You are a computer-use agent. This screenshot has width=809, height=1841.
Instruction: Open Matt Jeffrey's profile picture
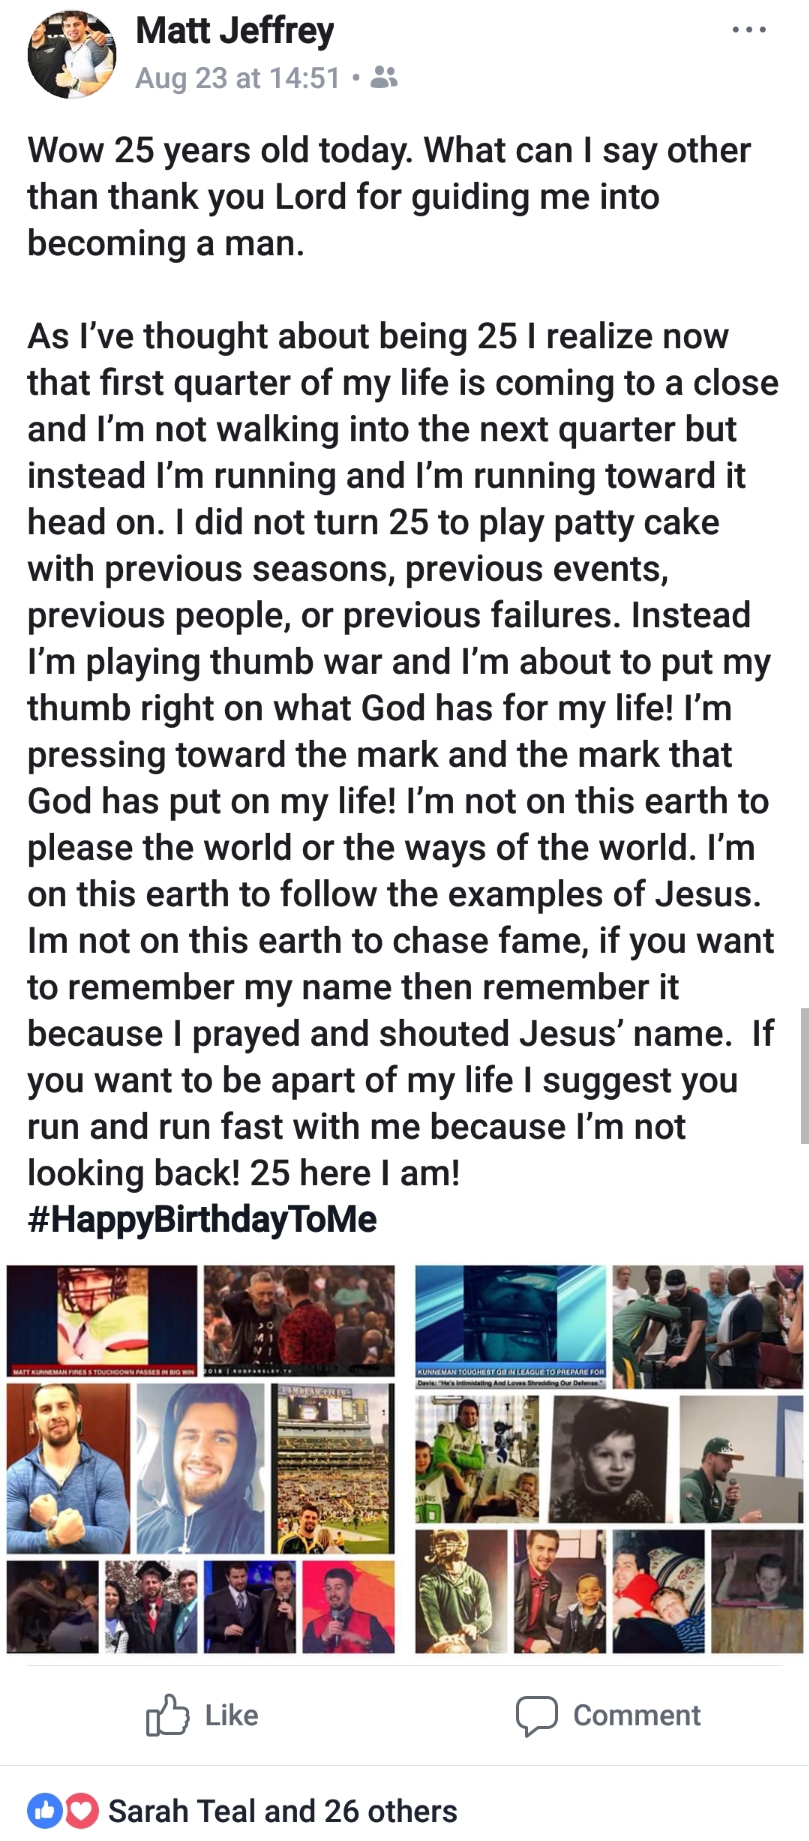[x=71, y=55]
